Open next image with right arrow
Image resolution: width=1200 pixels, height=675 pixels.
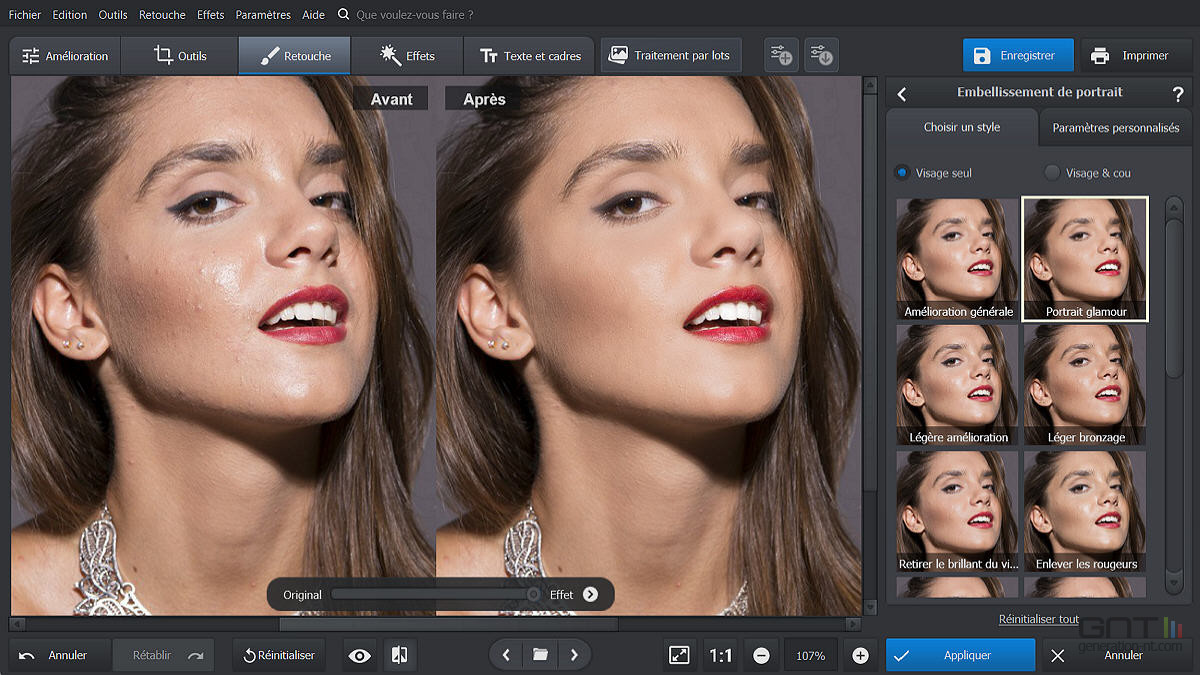[574, 655]
